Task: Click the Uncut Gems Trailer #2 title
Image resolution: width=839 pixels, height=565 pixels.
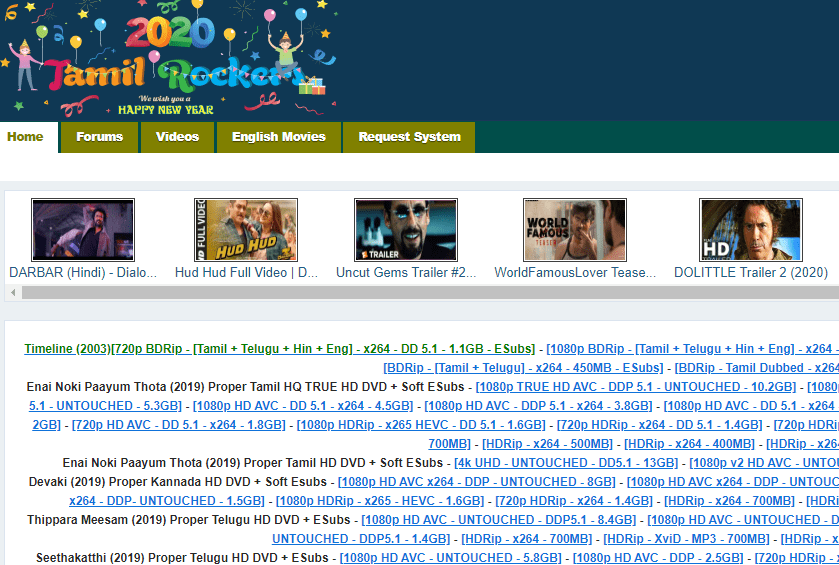Action: tap(406, 272)
